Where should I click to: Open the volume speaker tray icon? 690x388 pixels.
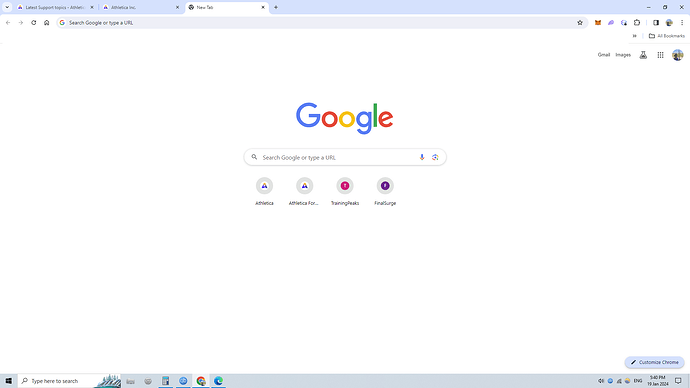pos(601,381)
